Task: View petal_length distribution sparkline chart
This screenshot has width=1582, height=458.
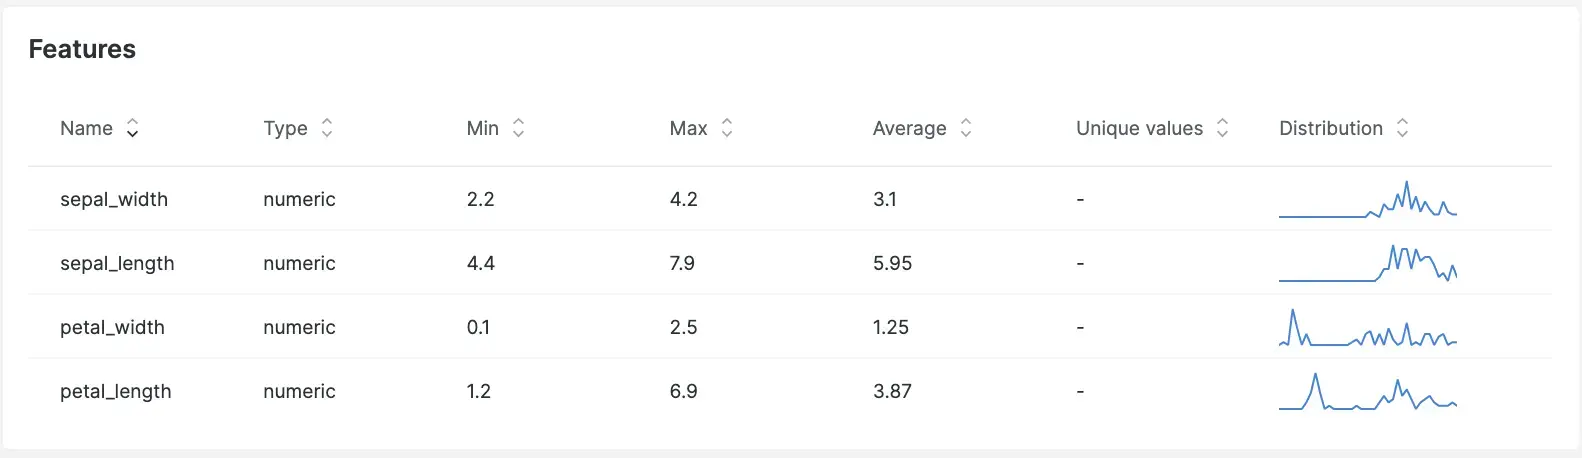Action: pyautogui.click(x=1368, y=391)
